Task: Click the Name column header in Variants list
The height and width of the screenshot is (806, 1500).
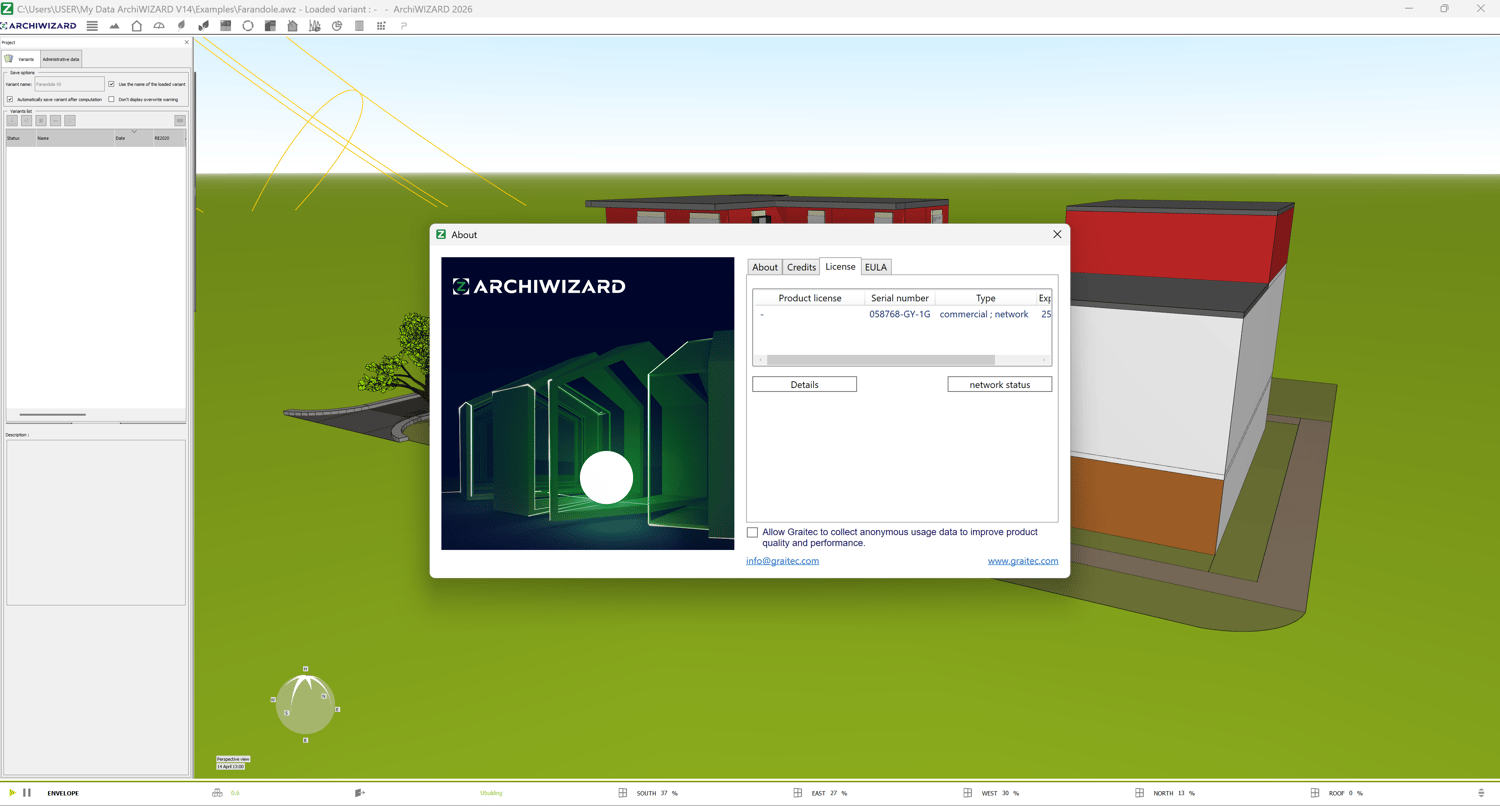Action: click(x=75, y=138)
